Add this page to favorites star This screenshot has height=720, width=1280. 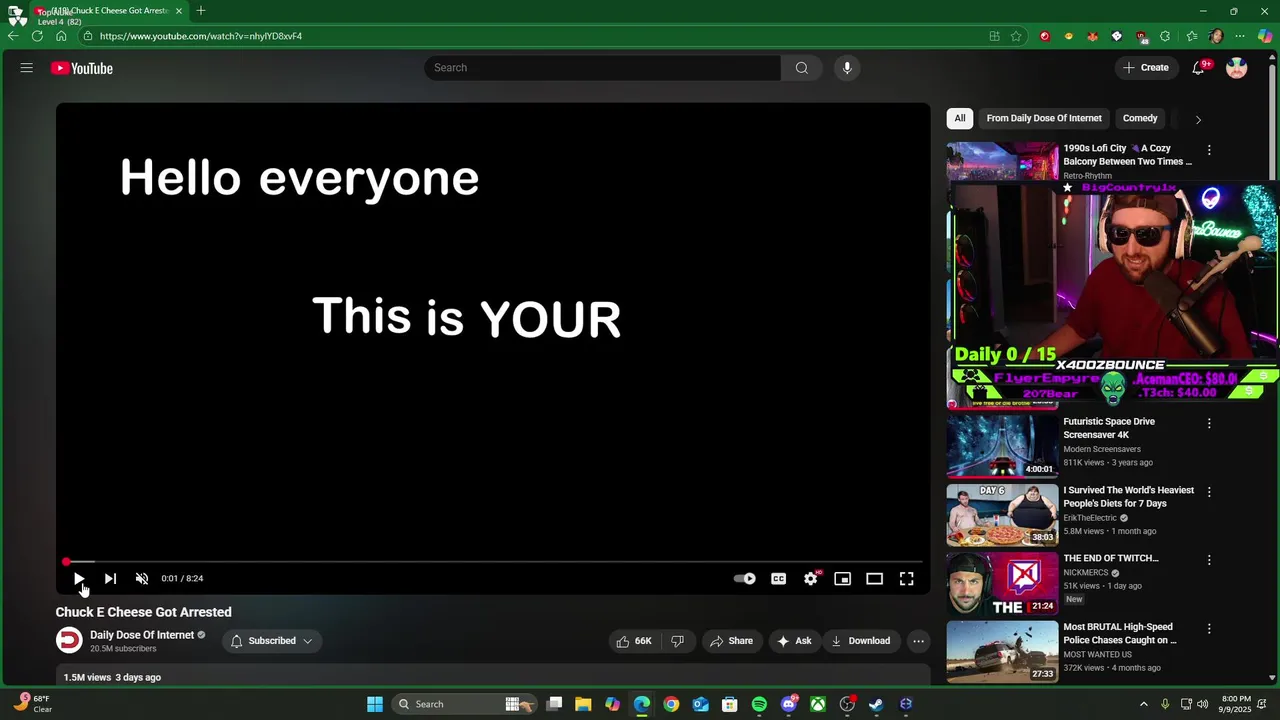1016,36
